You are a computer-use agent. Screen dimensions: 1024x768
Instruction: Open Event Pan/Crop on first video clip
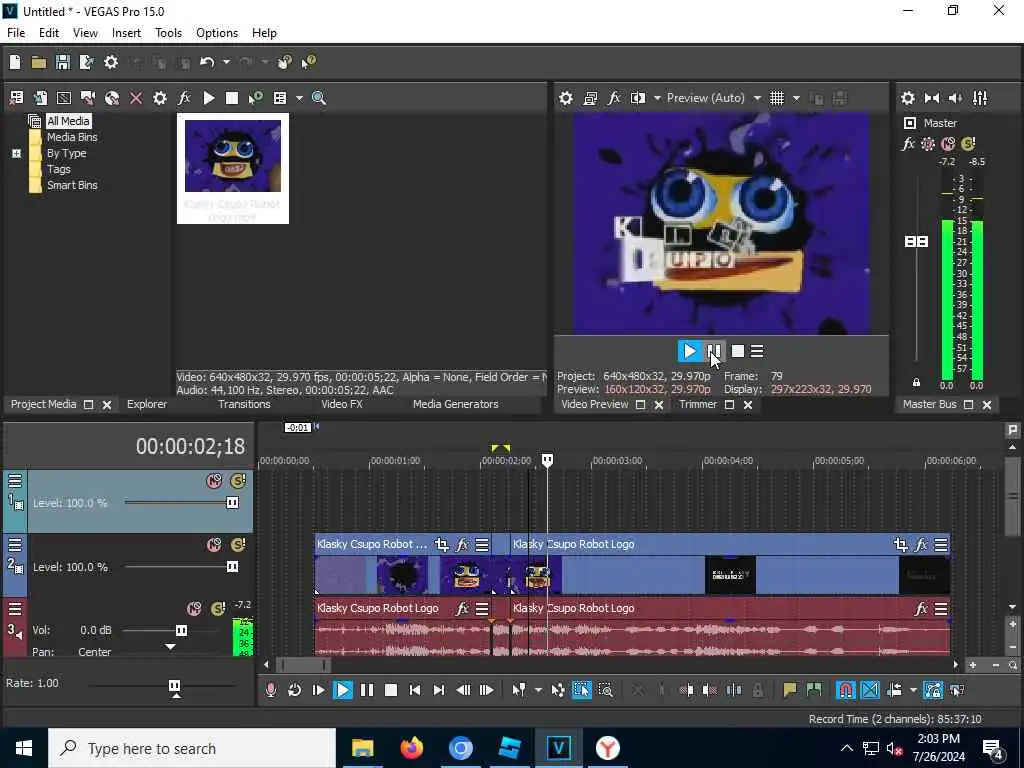click(441, 544)
